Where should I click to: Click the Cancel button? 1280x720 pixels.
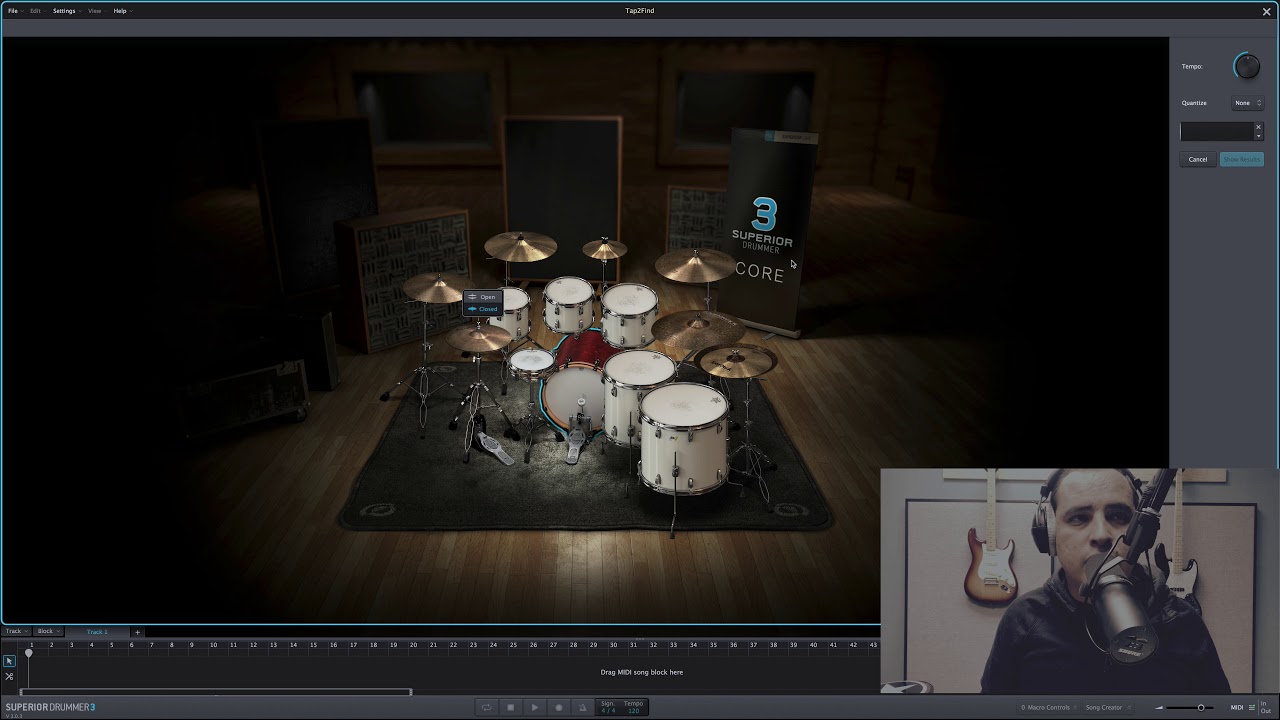1198,159
